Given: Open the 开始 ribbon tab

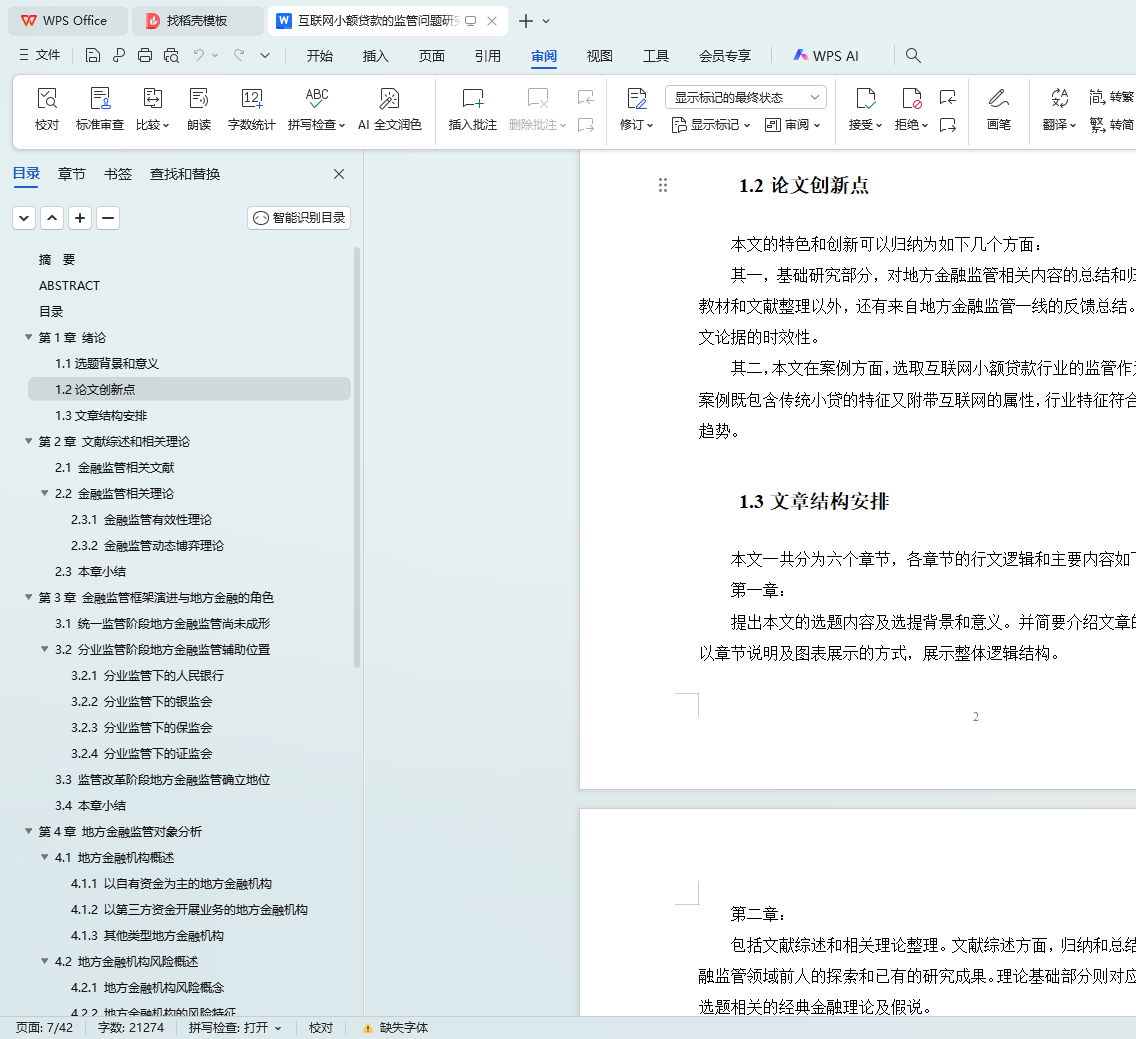Looking at the screenshot, I should point(320,56).
